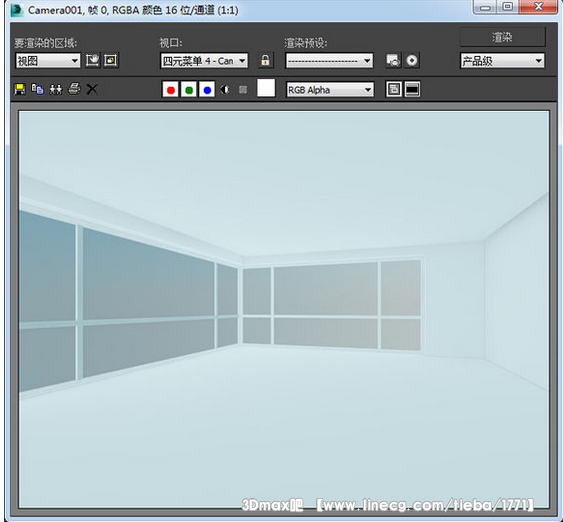Open the viewport selection dropdown

204,61
